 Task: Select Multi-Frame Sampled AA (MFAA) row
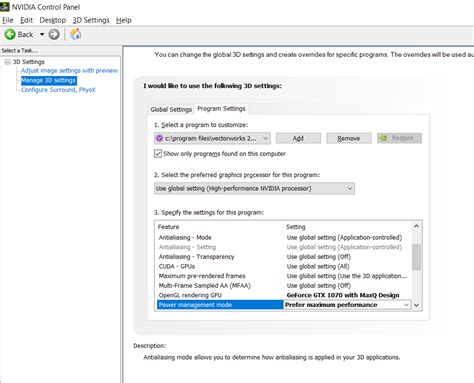click(x=283, y=286)
